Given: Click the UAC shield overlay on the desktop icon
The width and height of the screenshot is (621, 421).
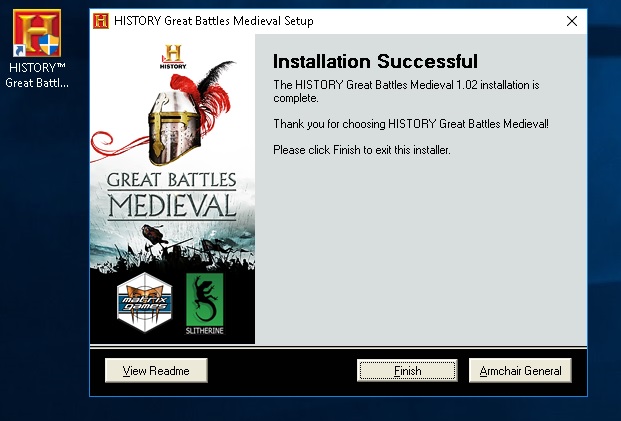Looking at the screenshot, I should coord(50,45).
